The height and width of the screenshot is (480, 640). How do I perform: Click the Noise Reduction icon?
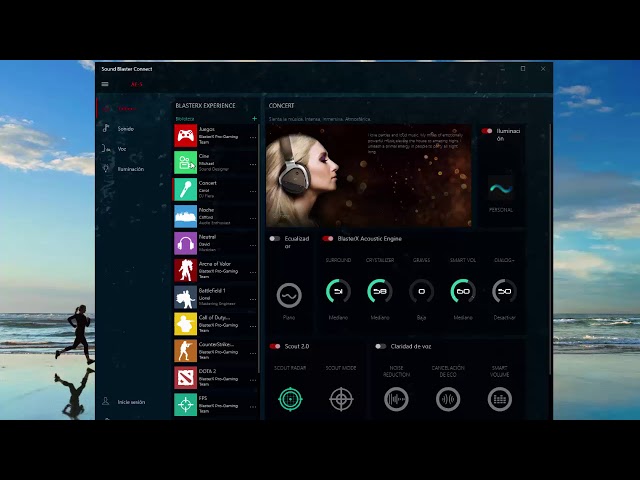[x=396, y=399]
